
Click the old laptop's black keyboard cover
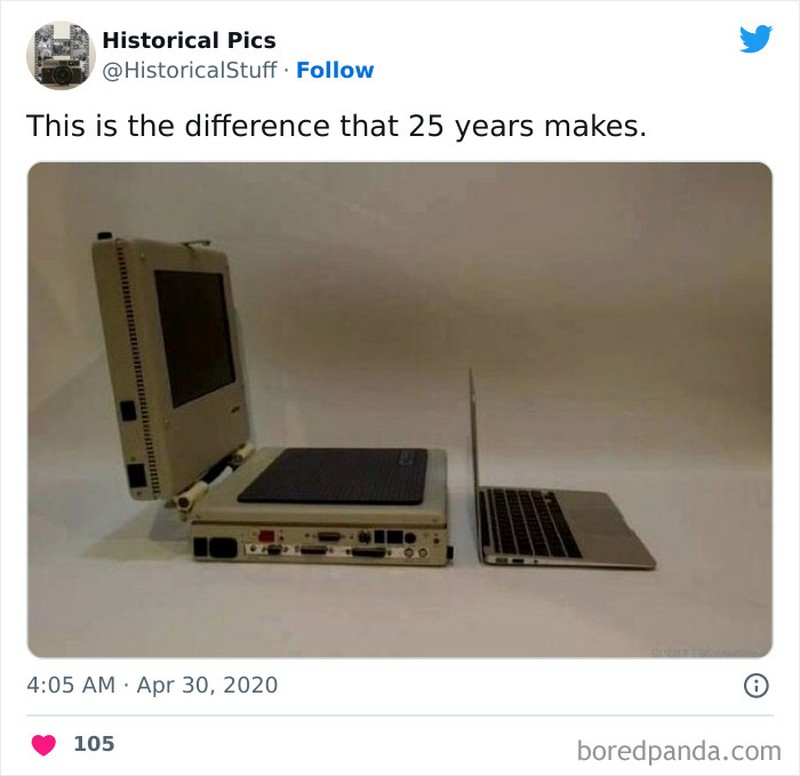pos(333,476)
